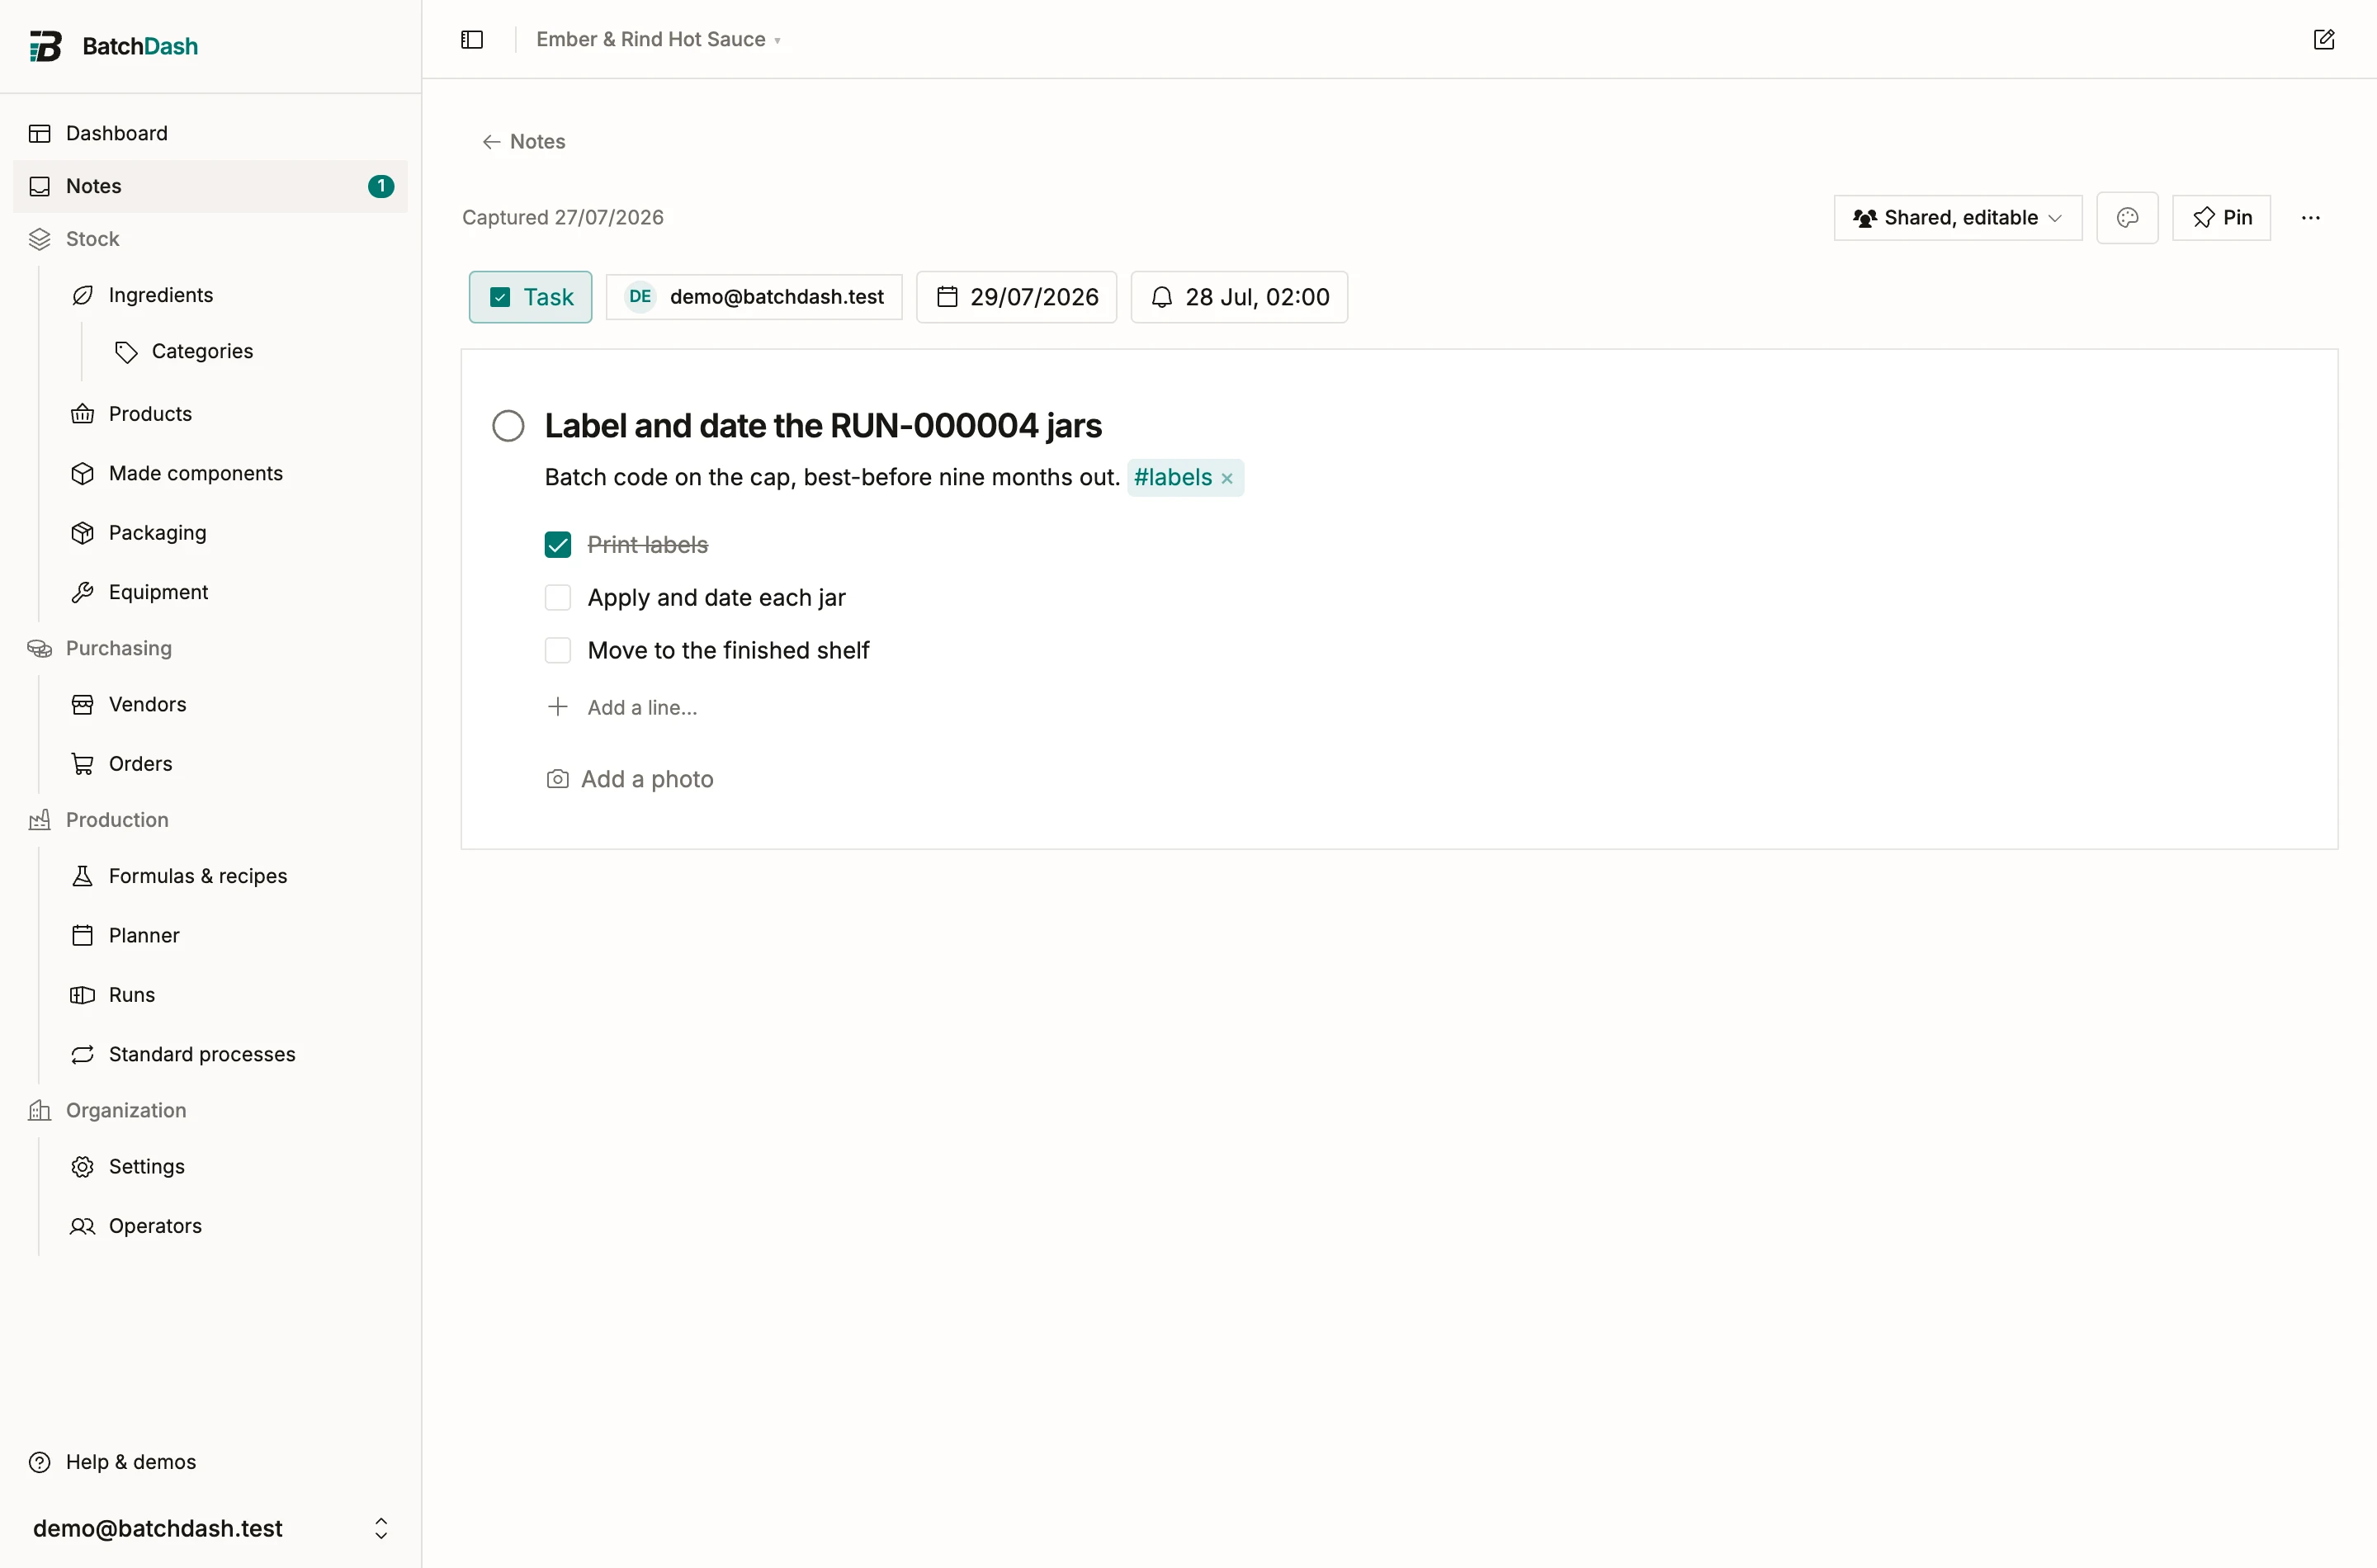Click the Captured 27/07/2026 text
The width and height of the screenshot is (2377, 1568).
point(562,217)
